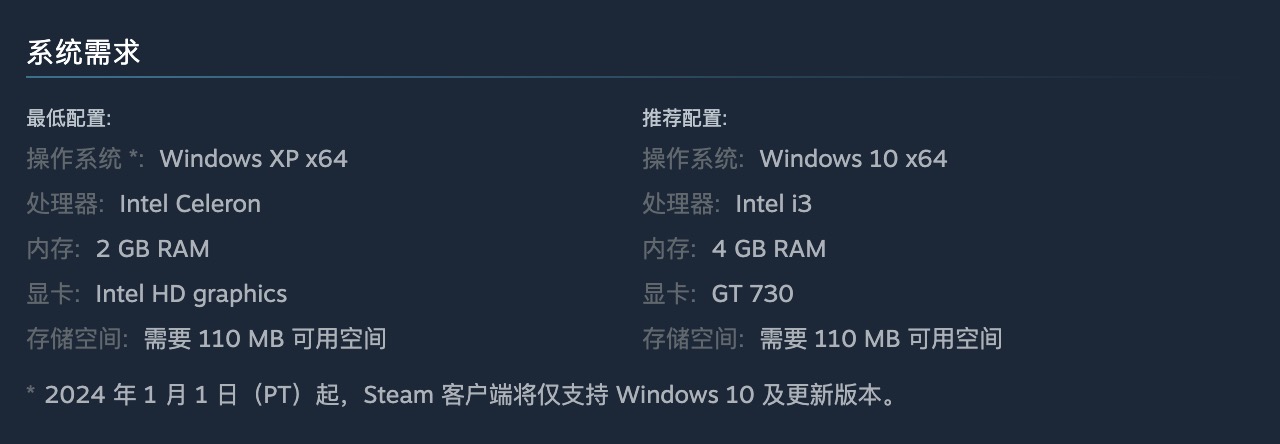Click the GT 730 graphics card value

[x=753, y=294]
